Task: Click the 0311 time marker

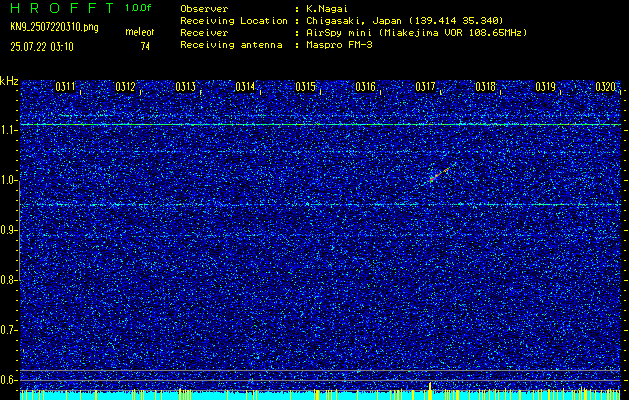Action: pyautogui.click(x=65, y=87)
